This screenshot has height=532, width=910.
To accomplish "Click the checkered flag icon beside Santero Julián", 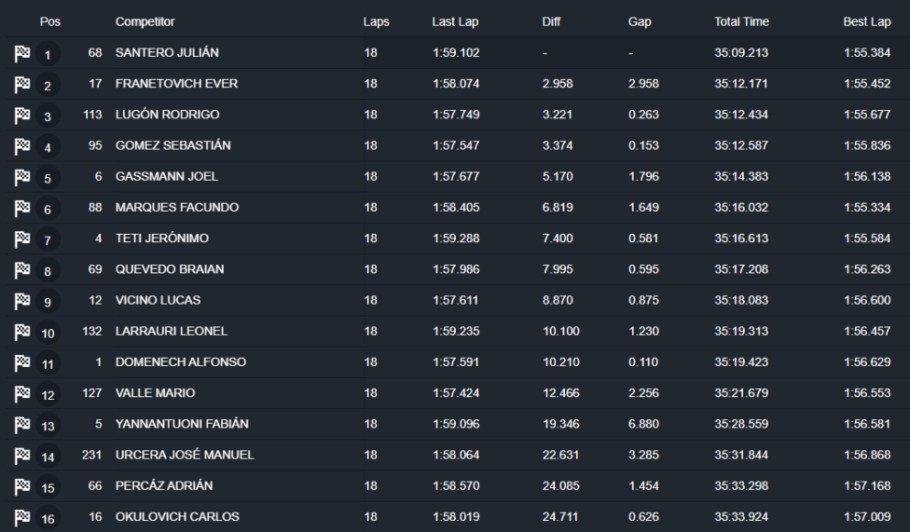I will point(22,53).
